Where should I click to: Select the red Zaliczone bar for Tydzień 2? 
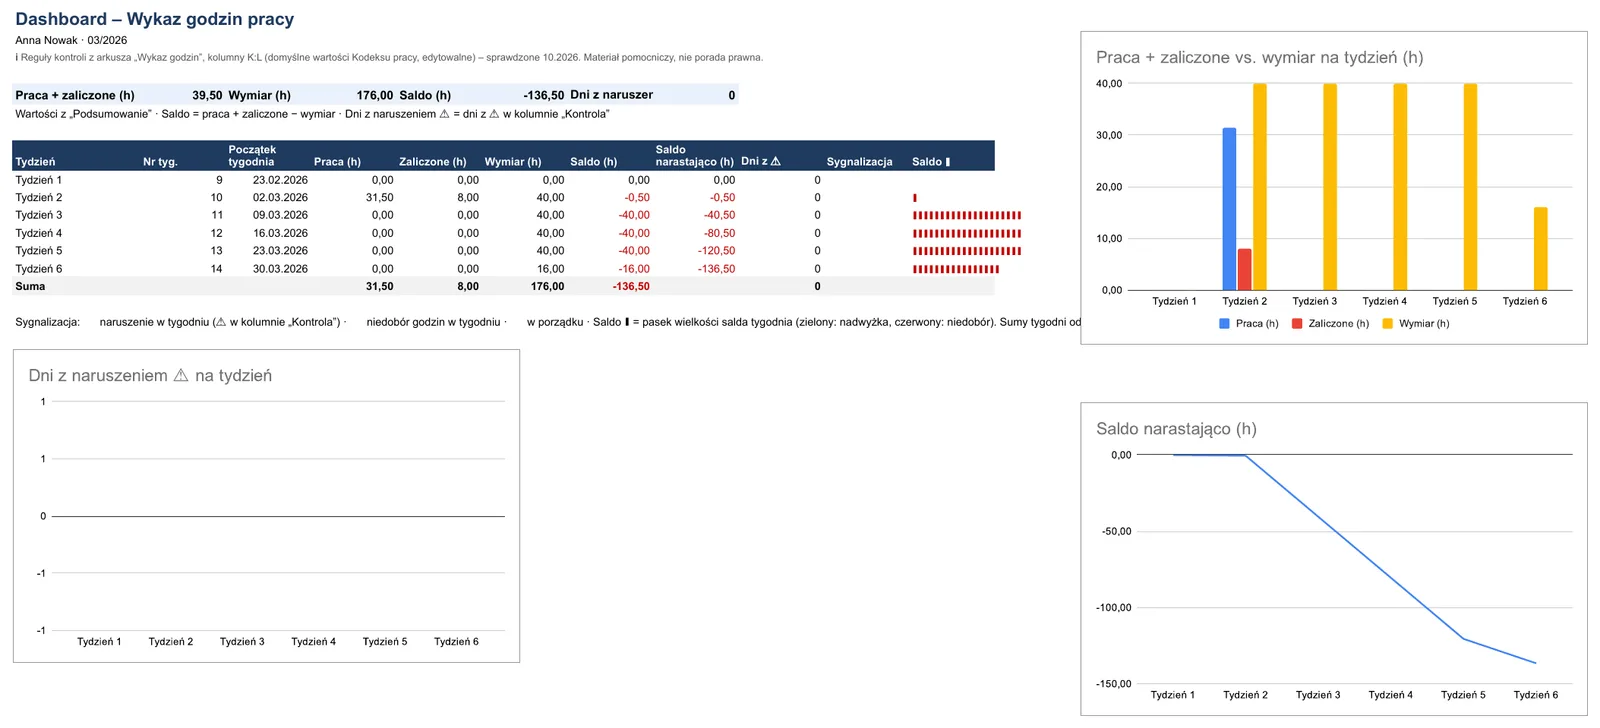(1244, 269)
